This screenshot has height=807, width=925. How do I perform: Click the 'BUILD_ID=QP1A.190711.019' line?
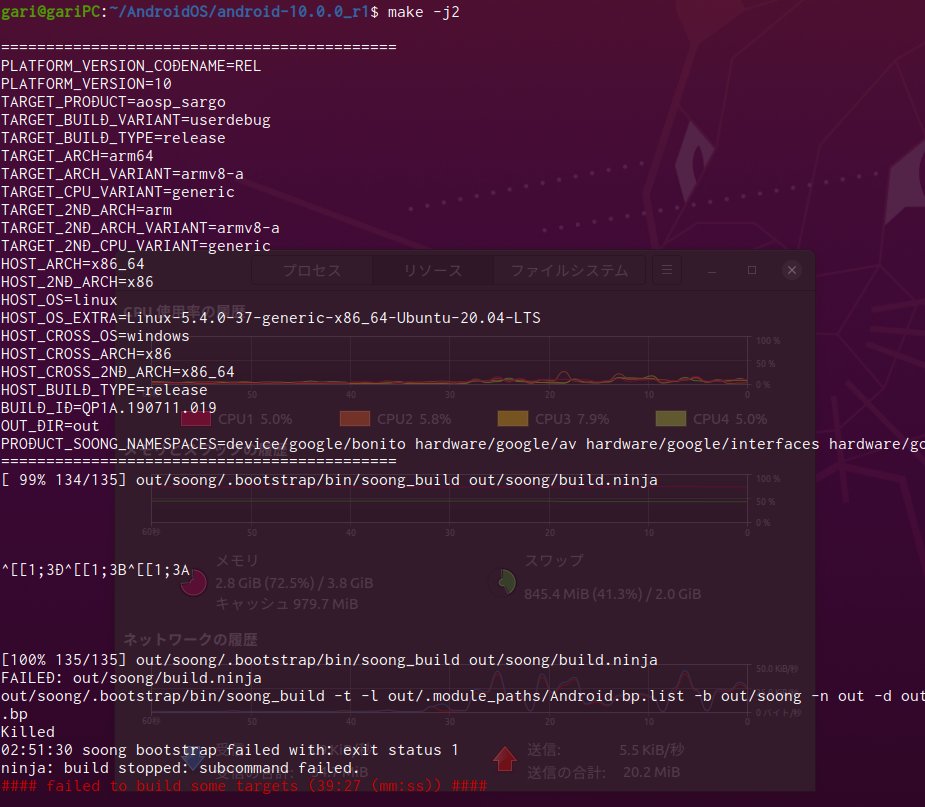[x=109, y=408]
